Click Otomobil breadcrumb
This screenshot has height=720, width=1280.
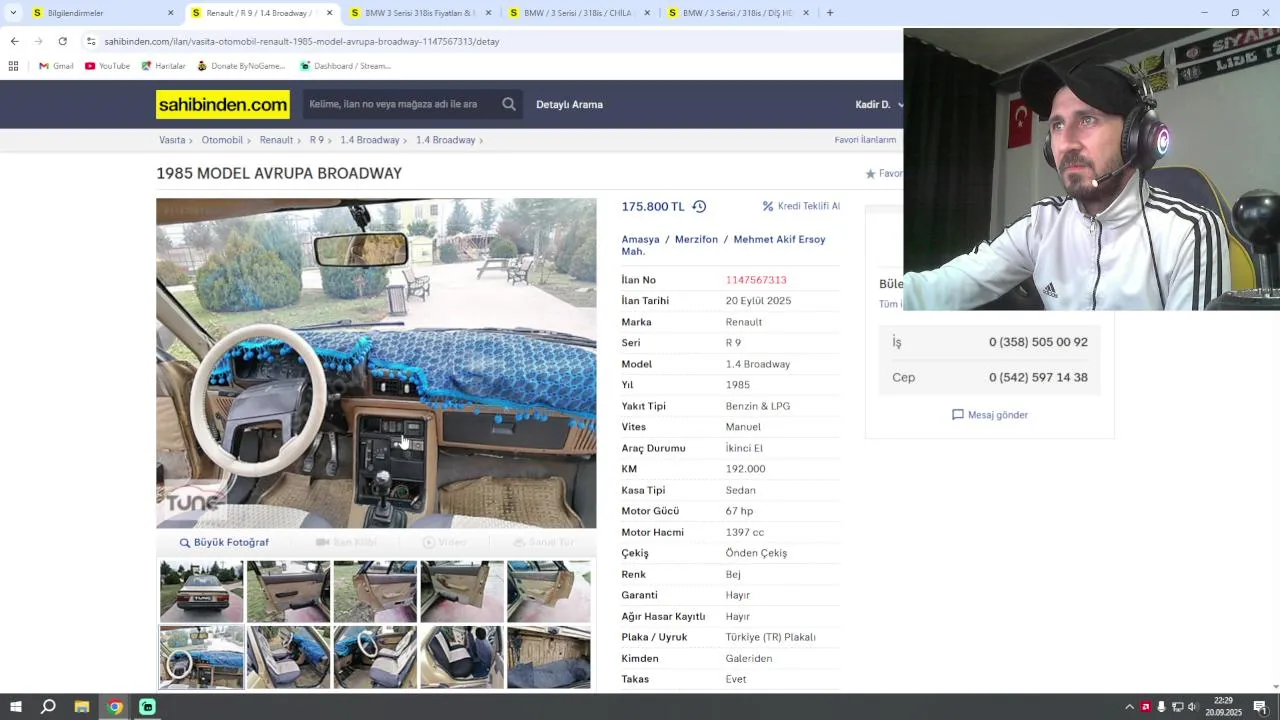coord(222,140)
